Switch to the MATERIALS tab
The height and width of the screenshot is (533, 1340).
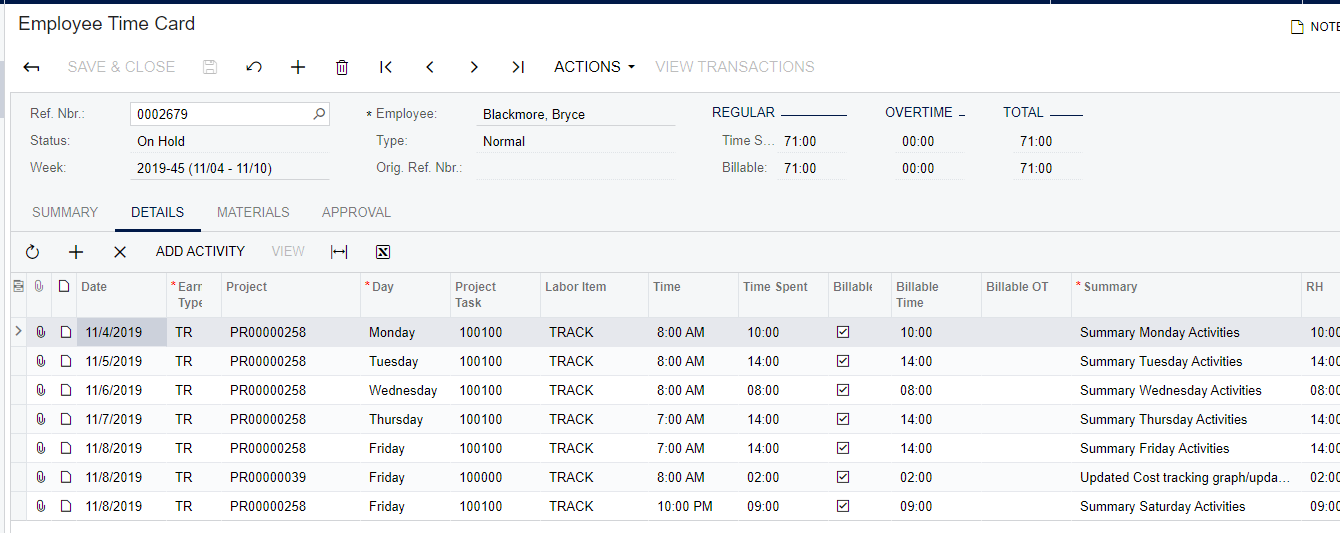click(x=253, y=212)
